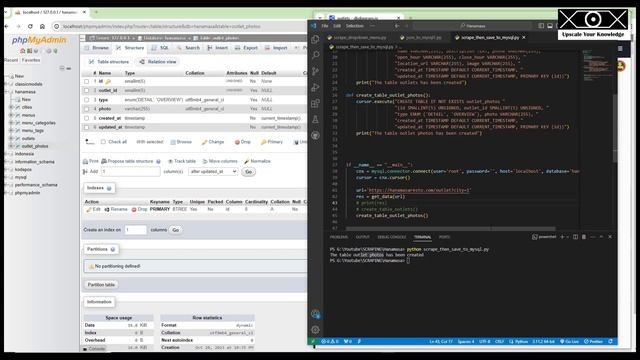Screen dimensions: 640x360
Task: Collapse the hanamasa database tree node
Action: coord(7,92)
